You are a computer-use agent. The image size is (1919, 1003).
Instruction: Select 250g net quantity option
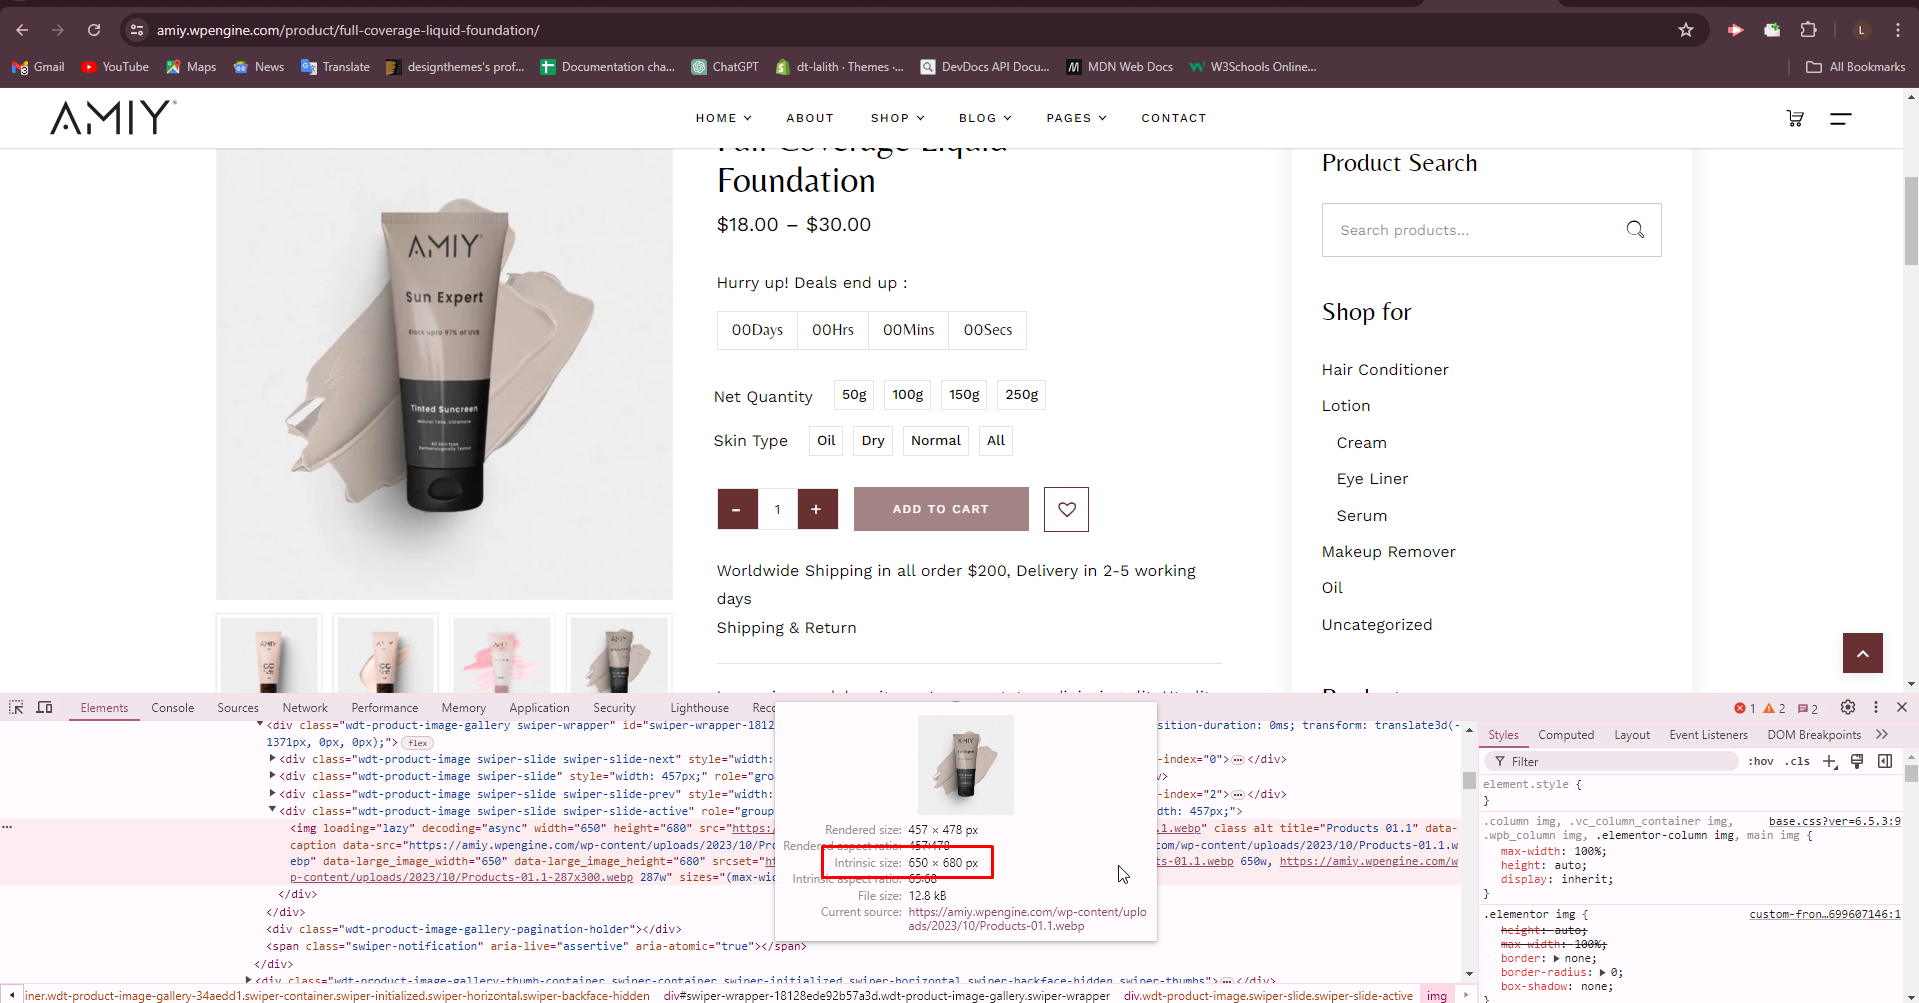pos(1021,395)
